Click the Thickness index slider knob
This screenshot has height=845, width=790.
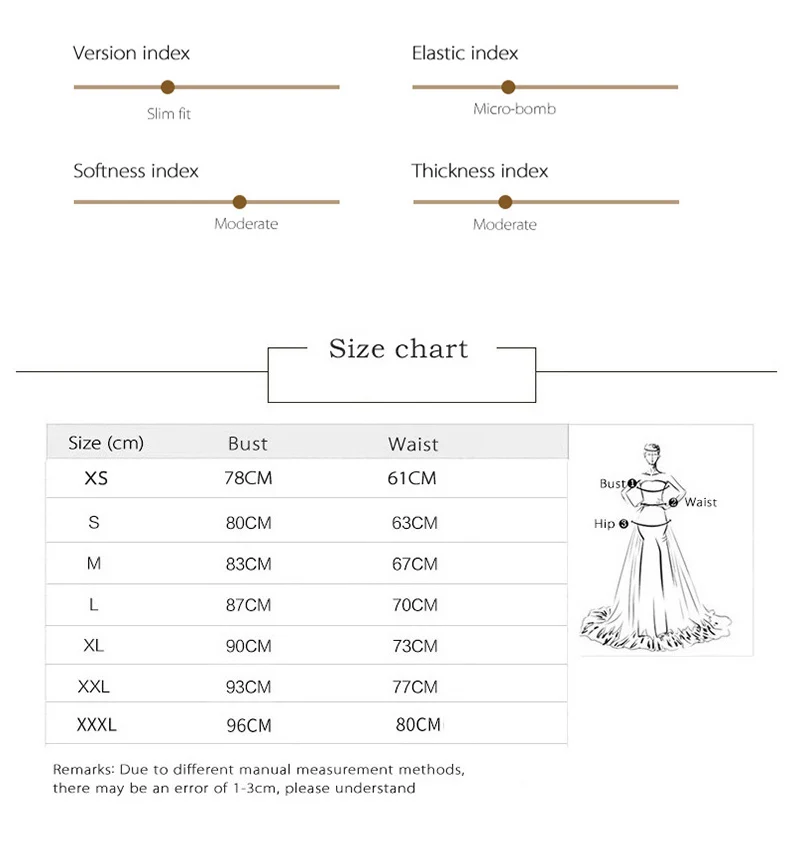click(505, 202)
